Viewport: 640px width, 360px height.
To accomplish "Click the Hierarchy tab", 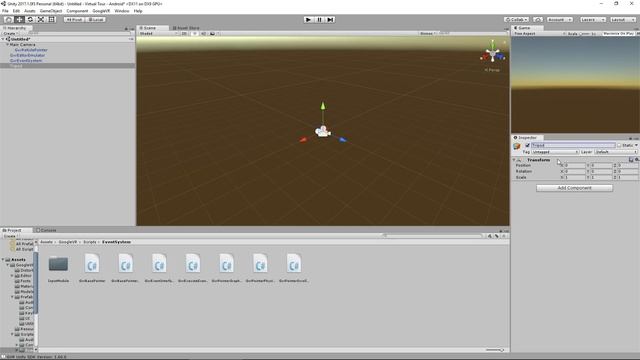I will tap(16, 28).
